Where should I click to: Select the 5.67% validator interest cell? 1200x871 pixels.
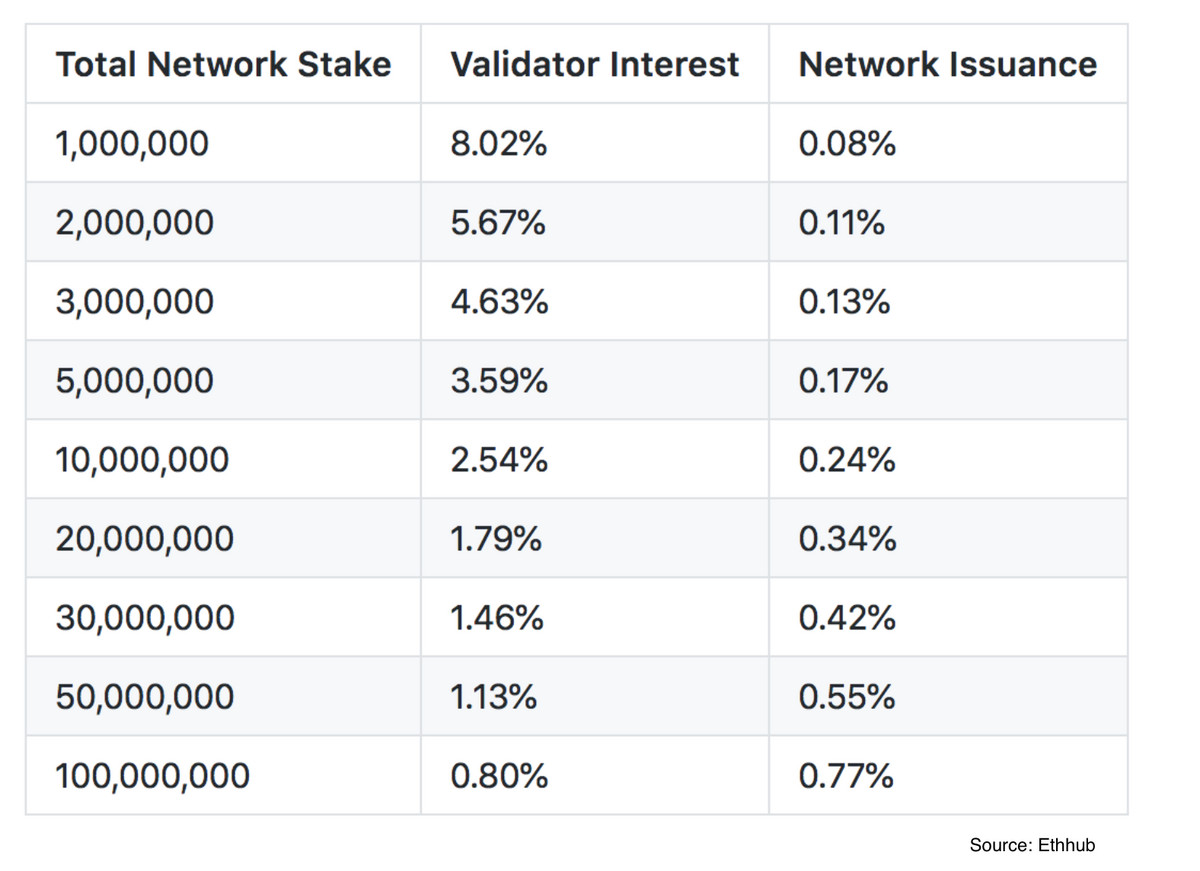point(498,223)
